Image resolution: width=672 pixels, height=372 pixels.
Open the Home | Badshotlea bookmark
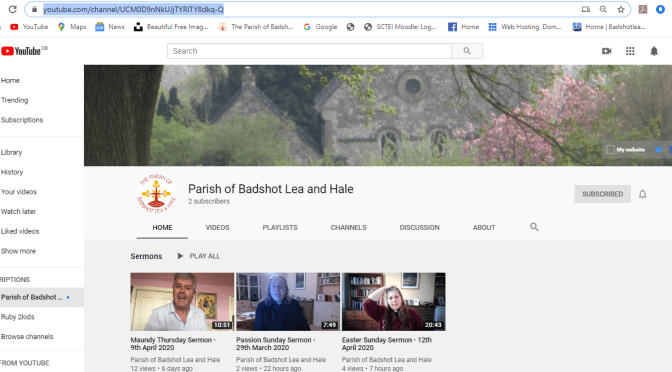[x=609, y=27]
